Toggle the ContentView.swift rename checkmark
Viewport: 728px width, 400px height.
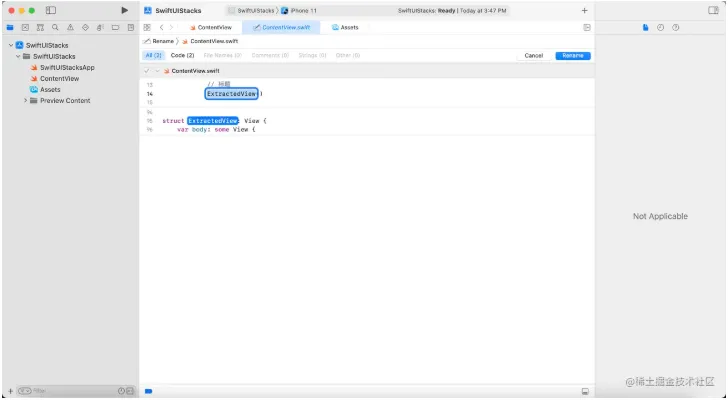pyautogui.click(x=147, y=71)
